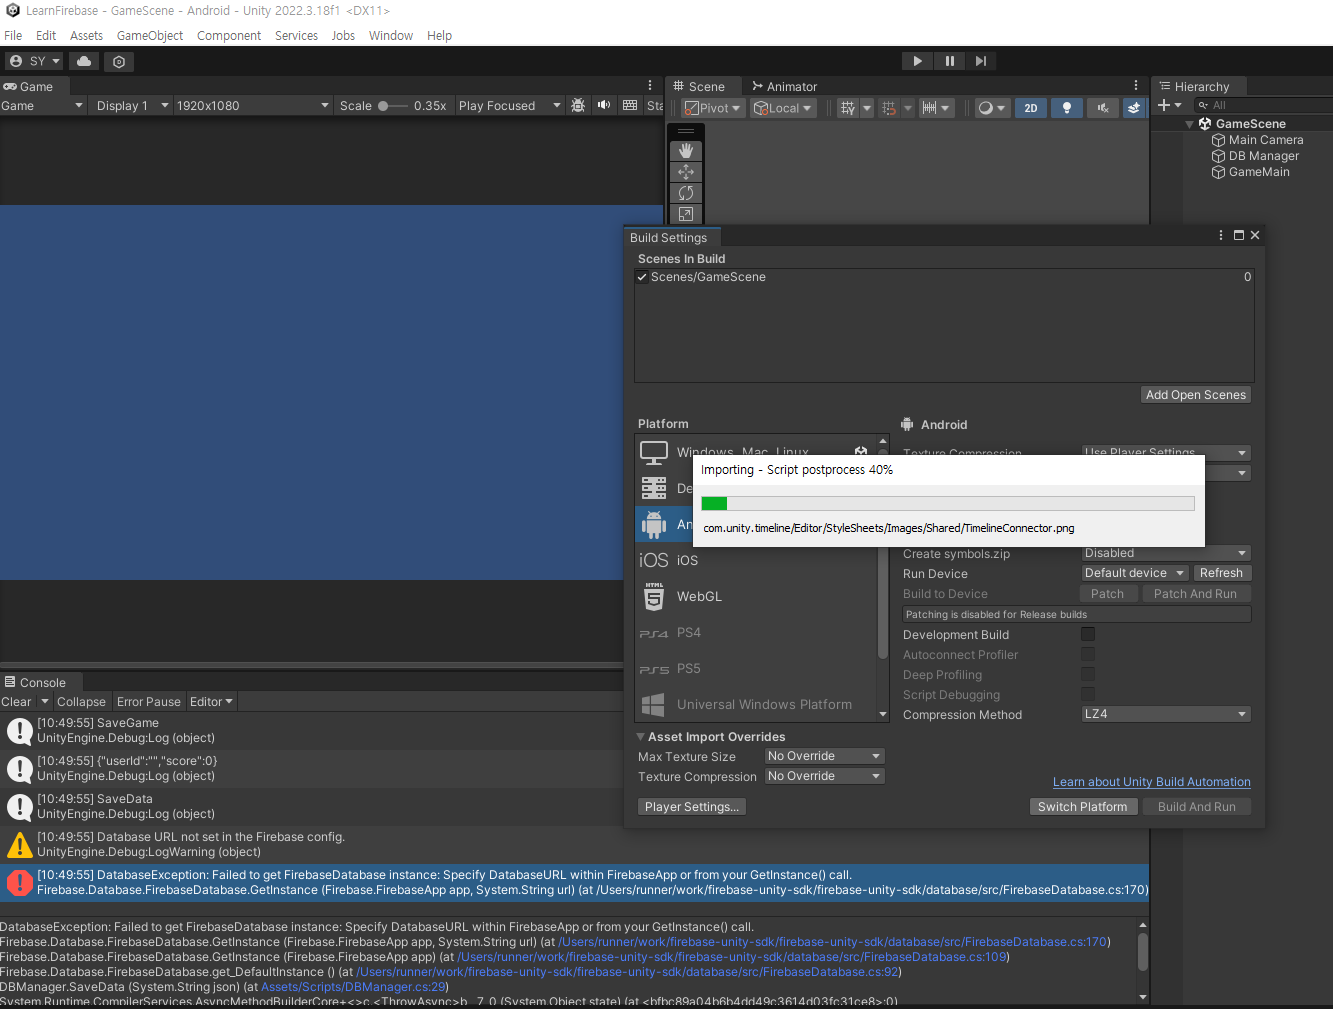Select the Scale tool in Scene
Screen dimensions: 1333x1009
pyautogui.click(x=686, y=214)
